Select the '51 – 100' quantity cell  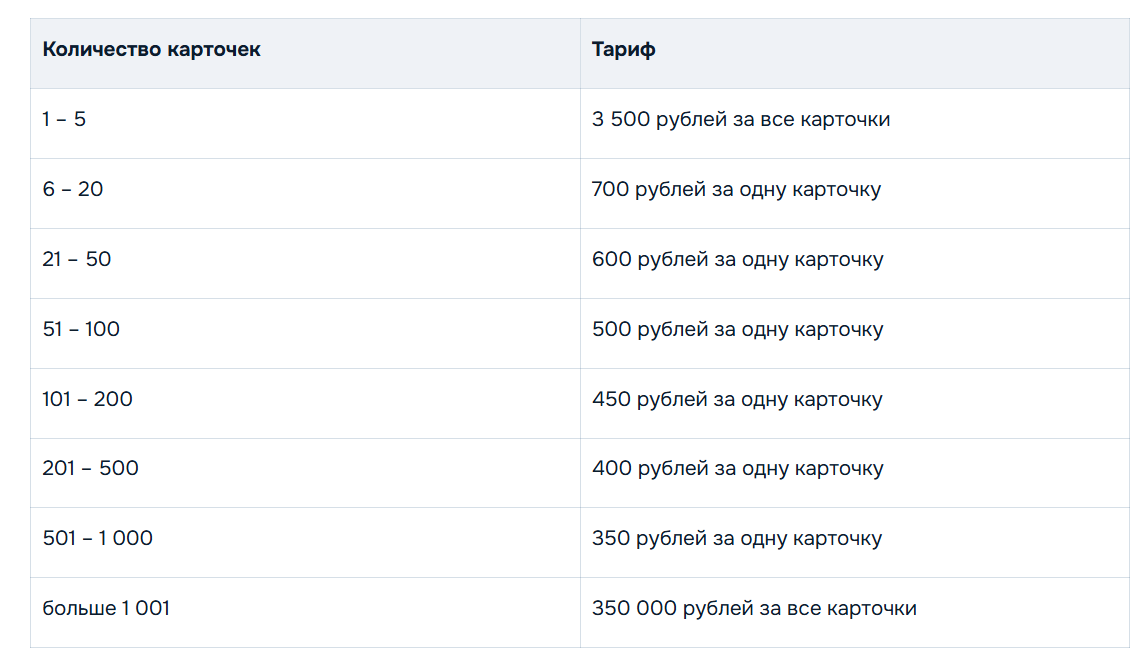click(x=81, y=329)
